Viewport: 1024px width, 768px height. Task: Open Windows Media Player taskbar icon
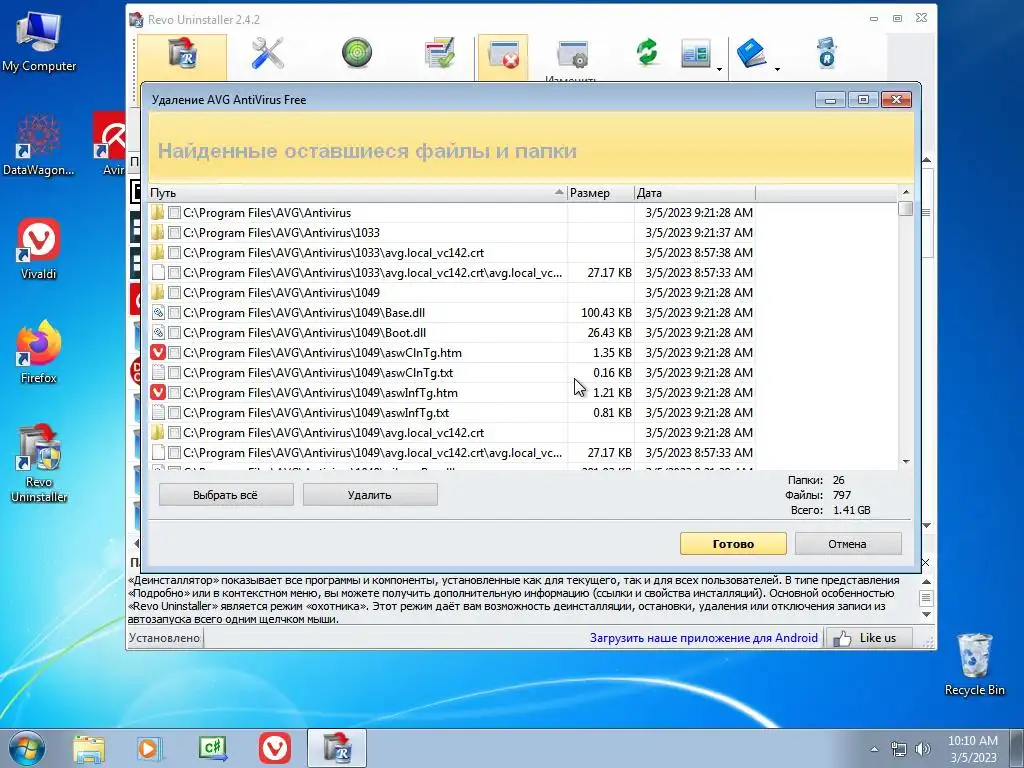[x=150, y=748]
